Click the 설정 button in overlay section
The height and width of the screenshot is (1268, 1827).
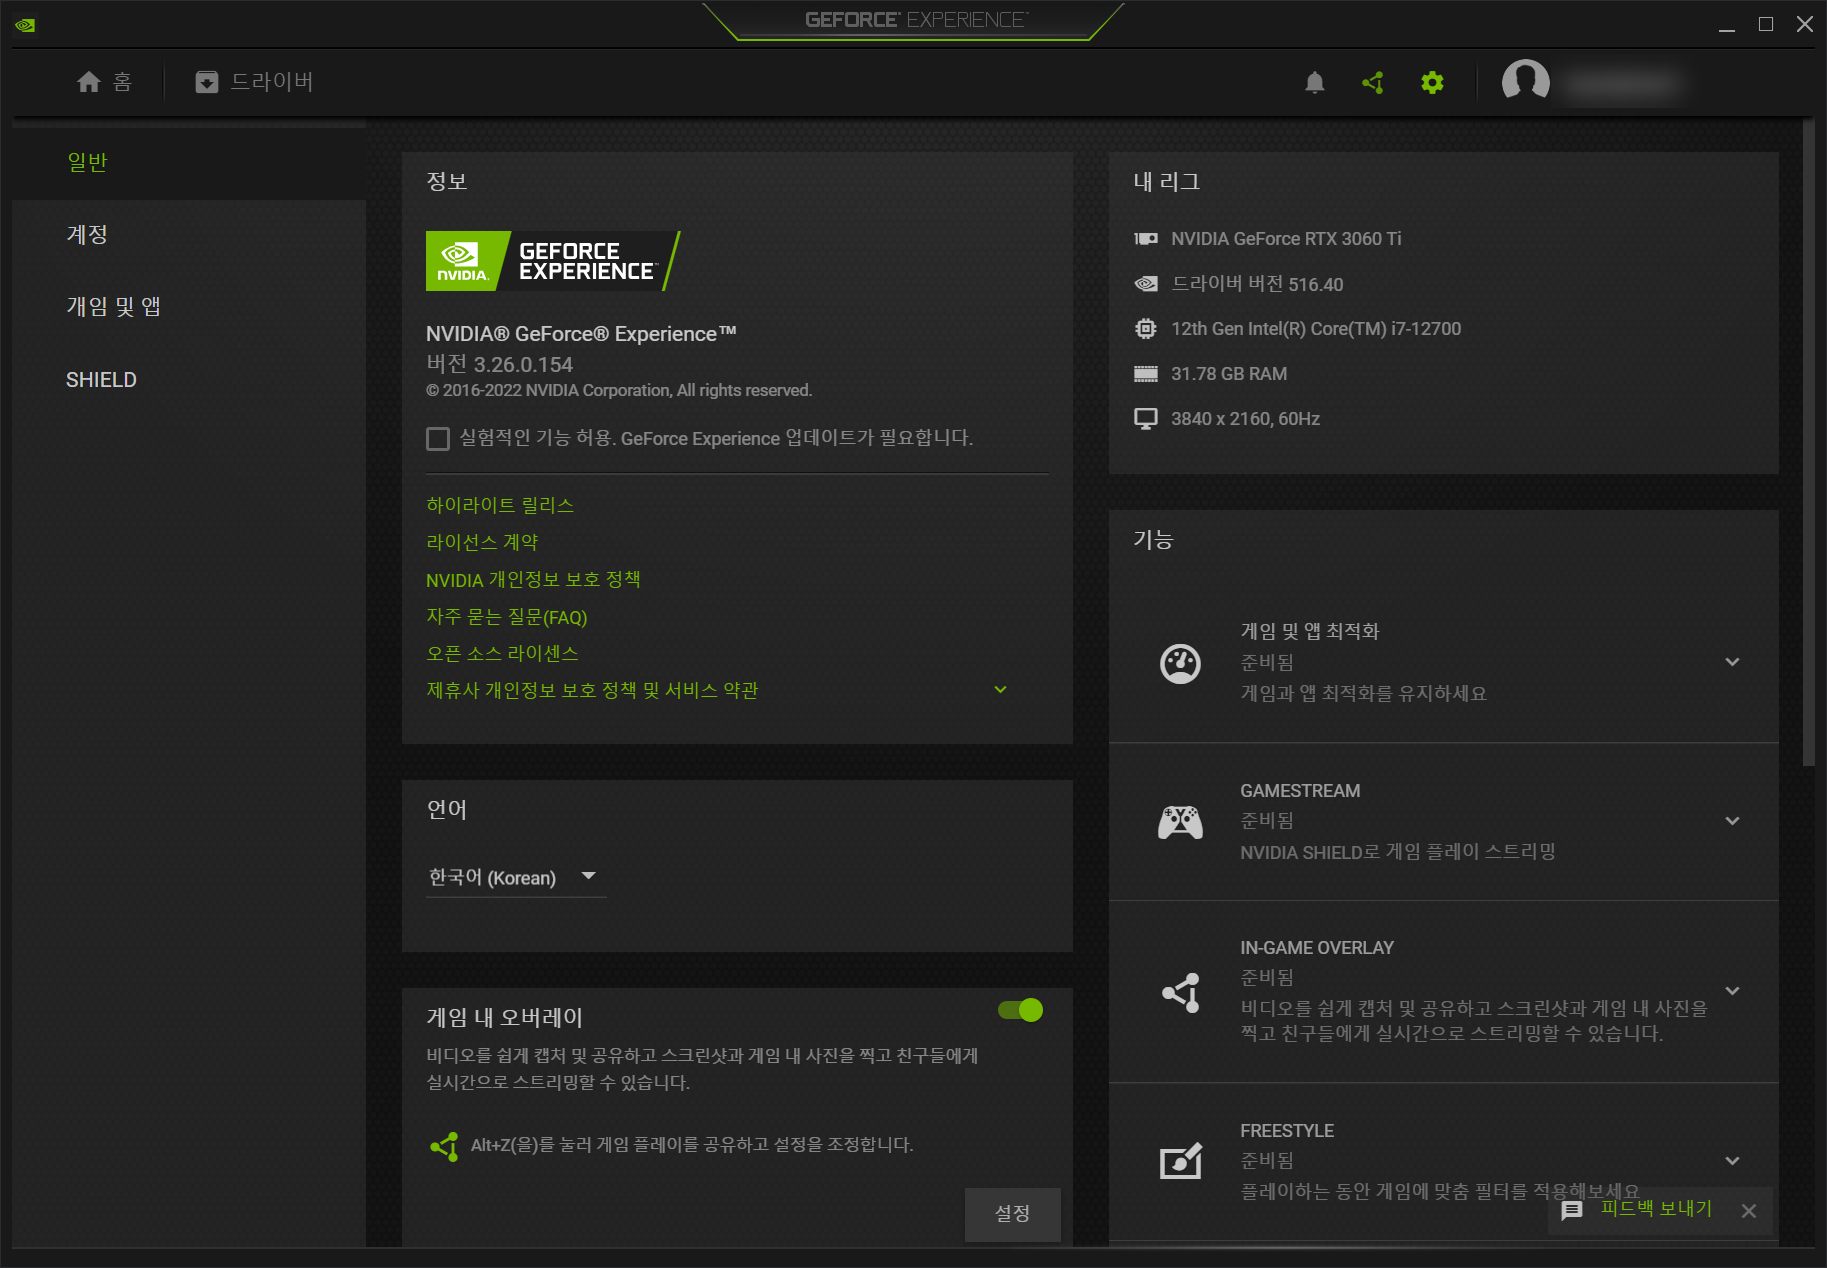tap(1012, 1214)
